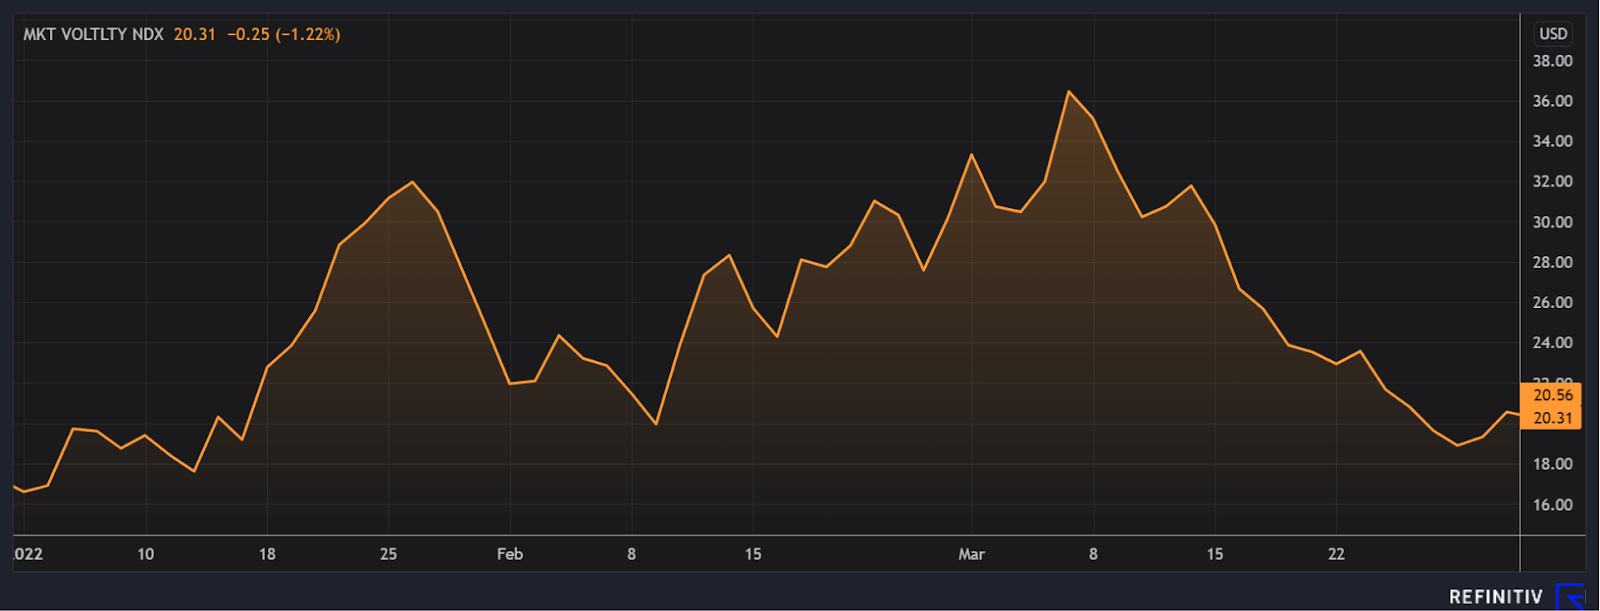Click the 022 year label on time axis
This screenshot has height=611, width=1600.
28,554
